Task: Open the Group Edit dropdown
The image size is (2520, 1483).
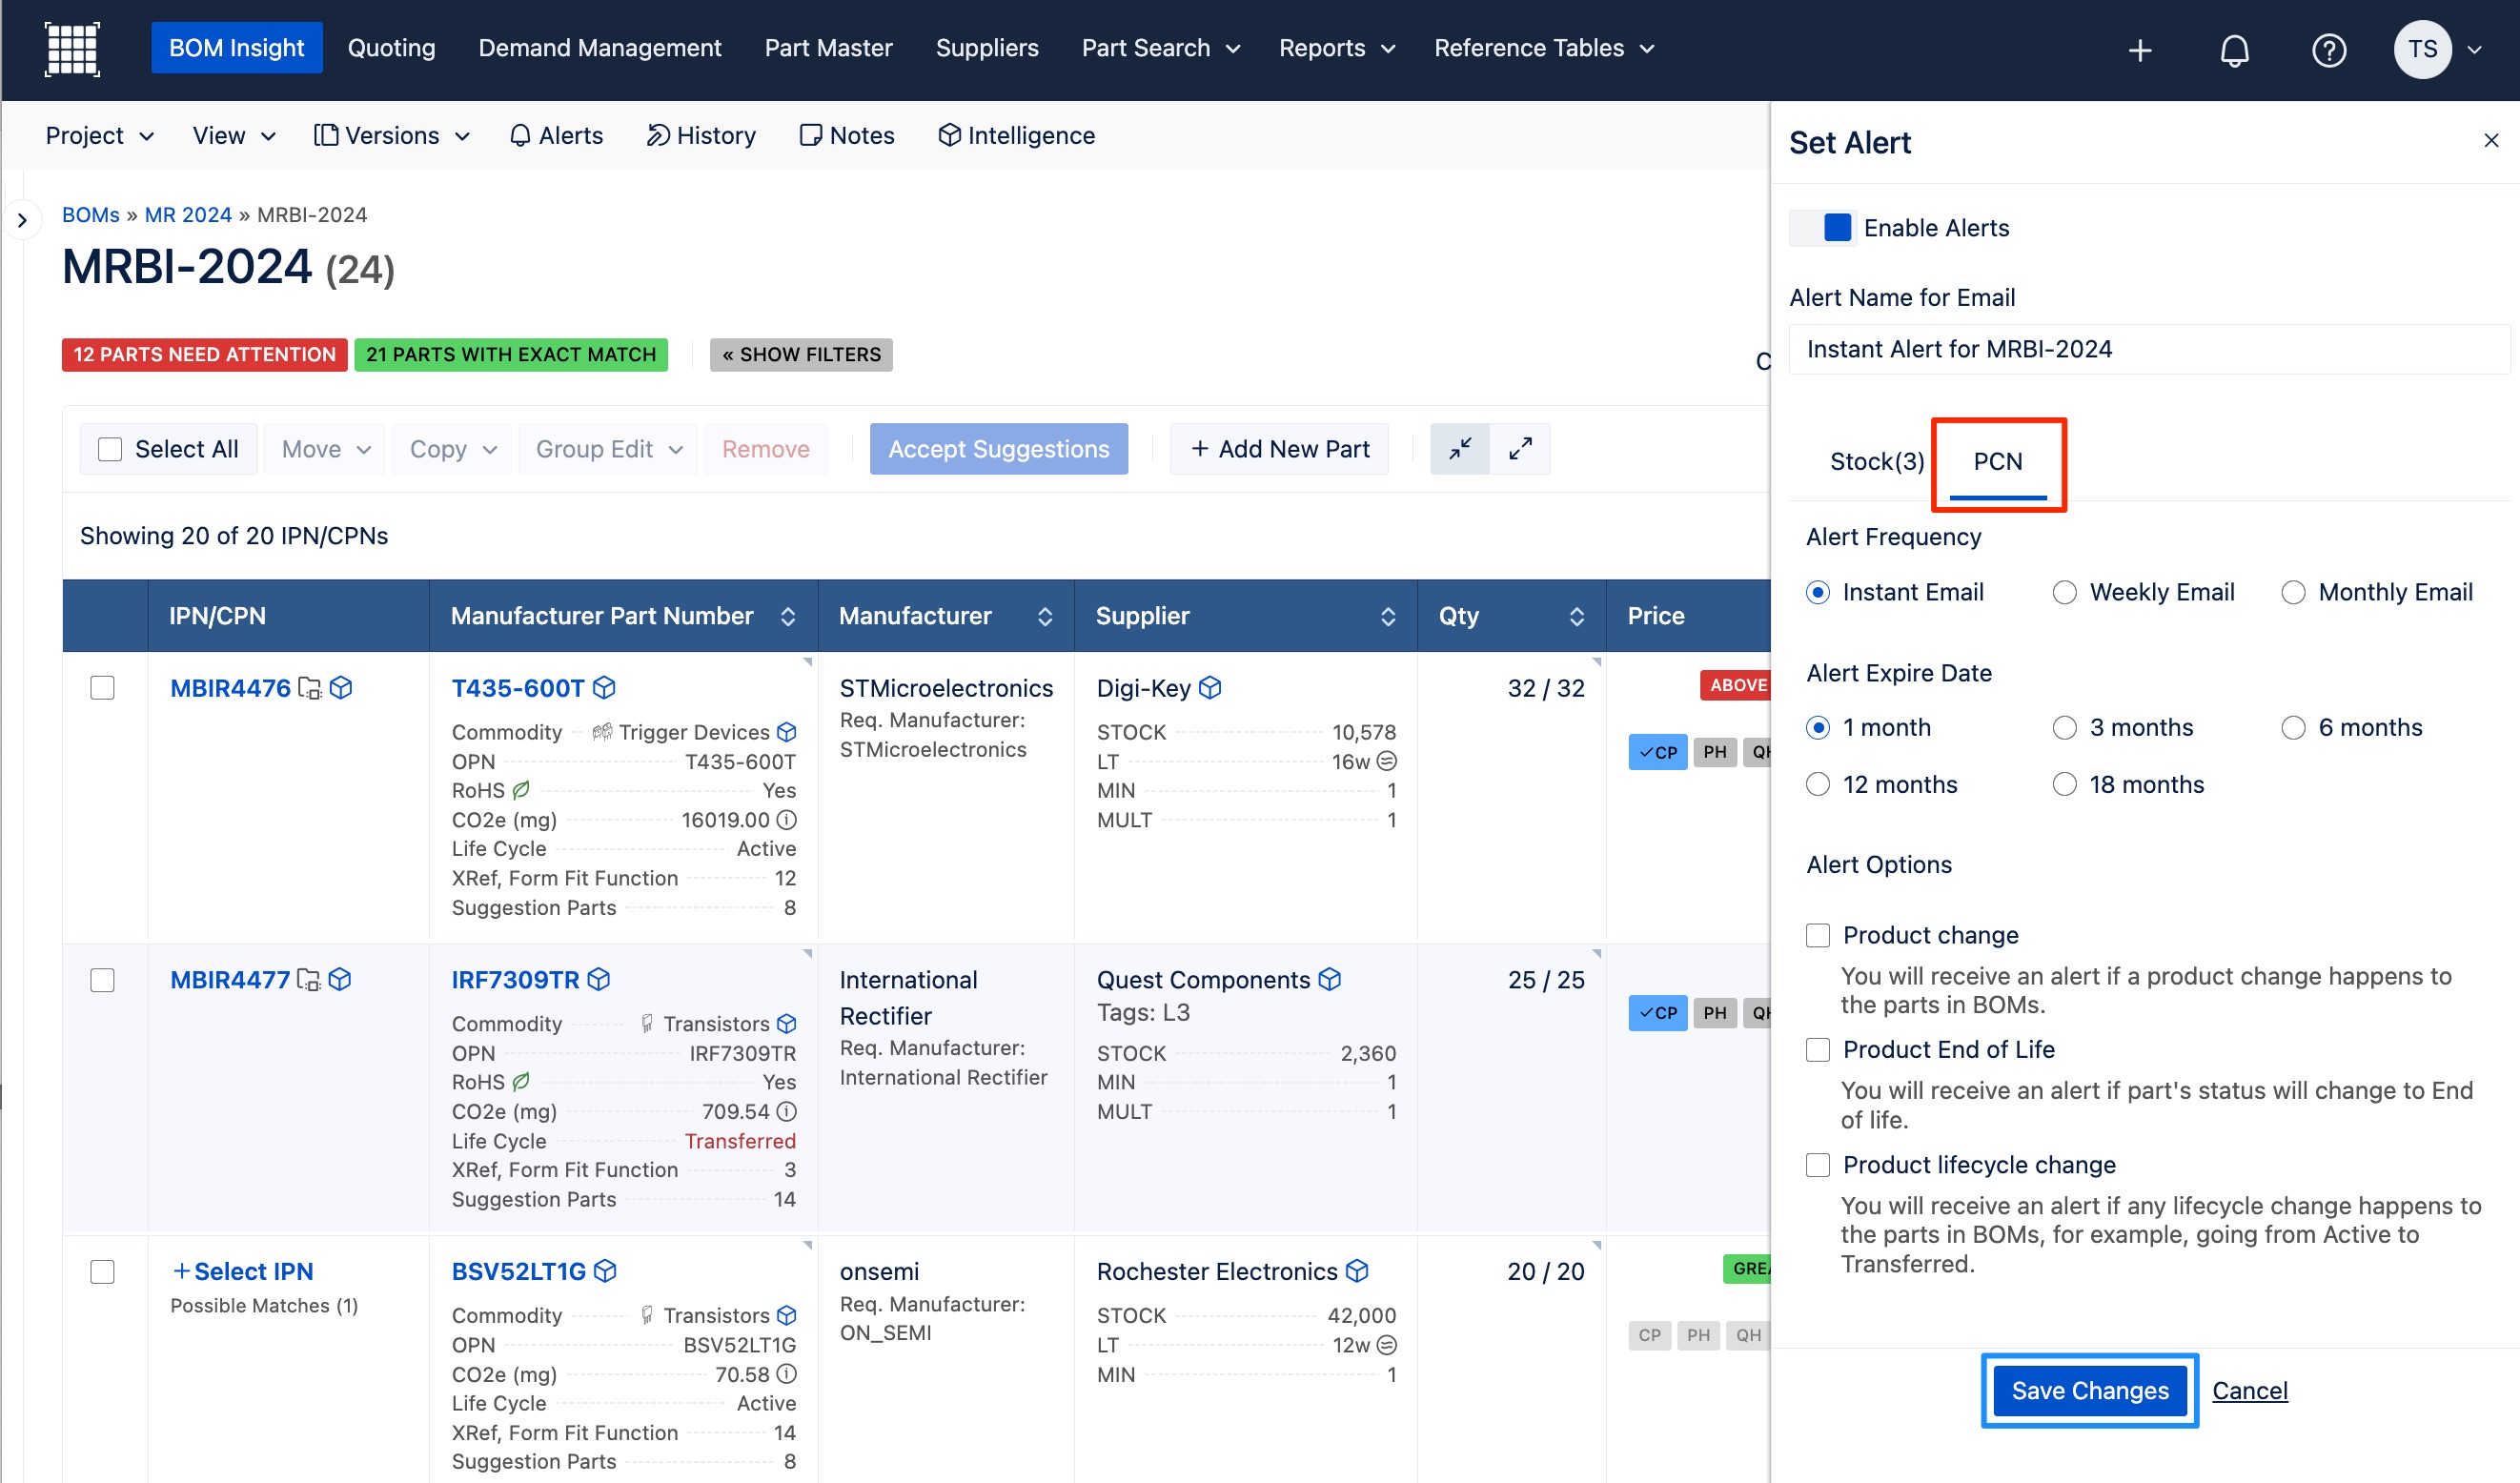Action: pyautogui.click(x=609, y=449)
